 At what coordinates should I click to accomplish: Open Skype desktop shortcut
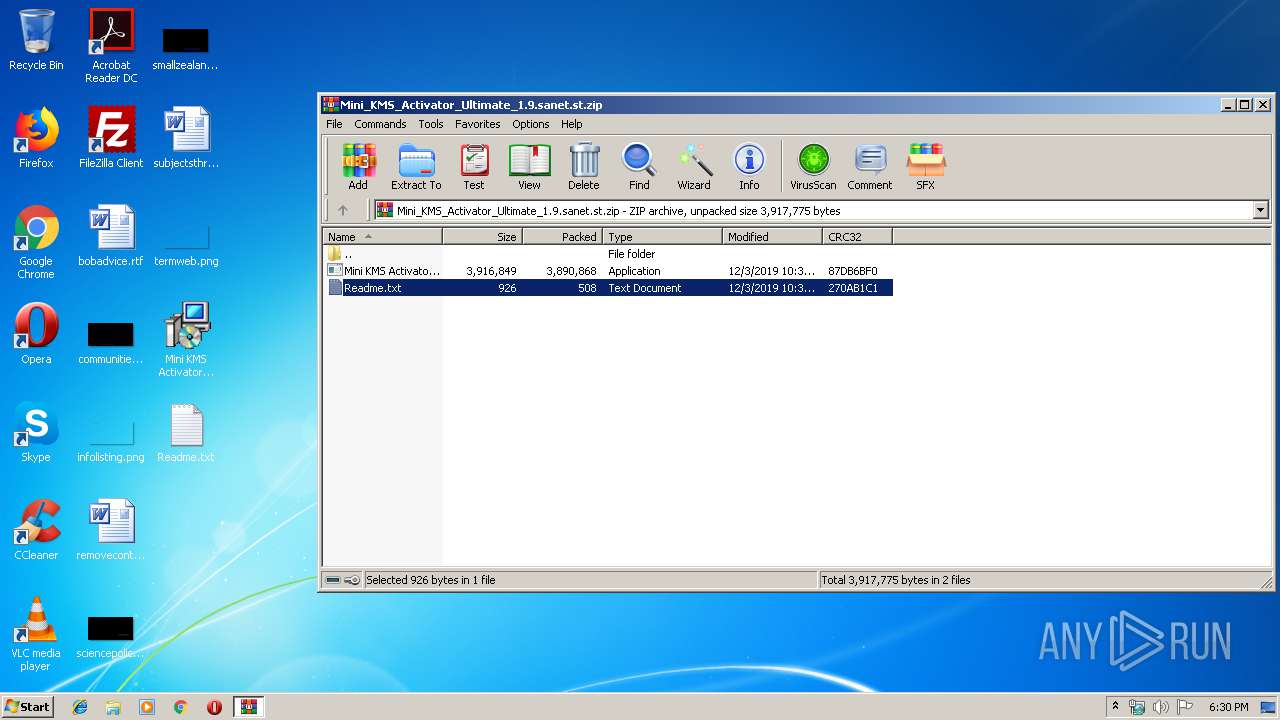(x=36, y=432)
